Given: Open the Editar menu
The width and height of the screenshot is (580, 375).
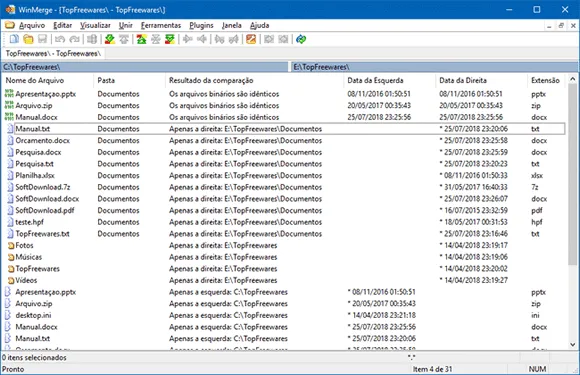Looking at the screenshot, I should [63, 25].
